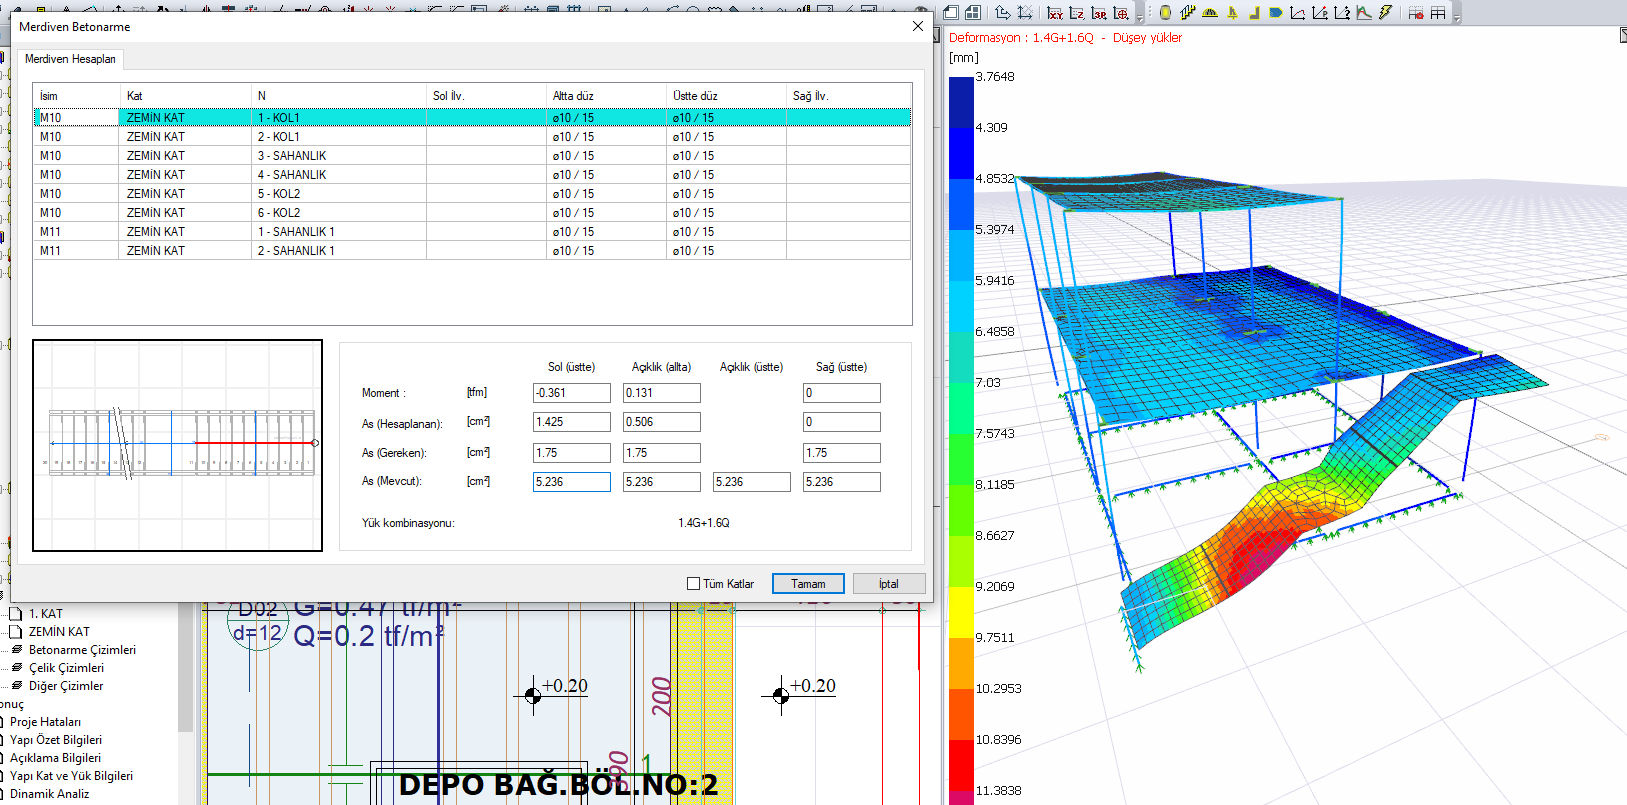Click the İsim column header
The width and height of the screenshot is (1627, 805).
coord(76,96)
